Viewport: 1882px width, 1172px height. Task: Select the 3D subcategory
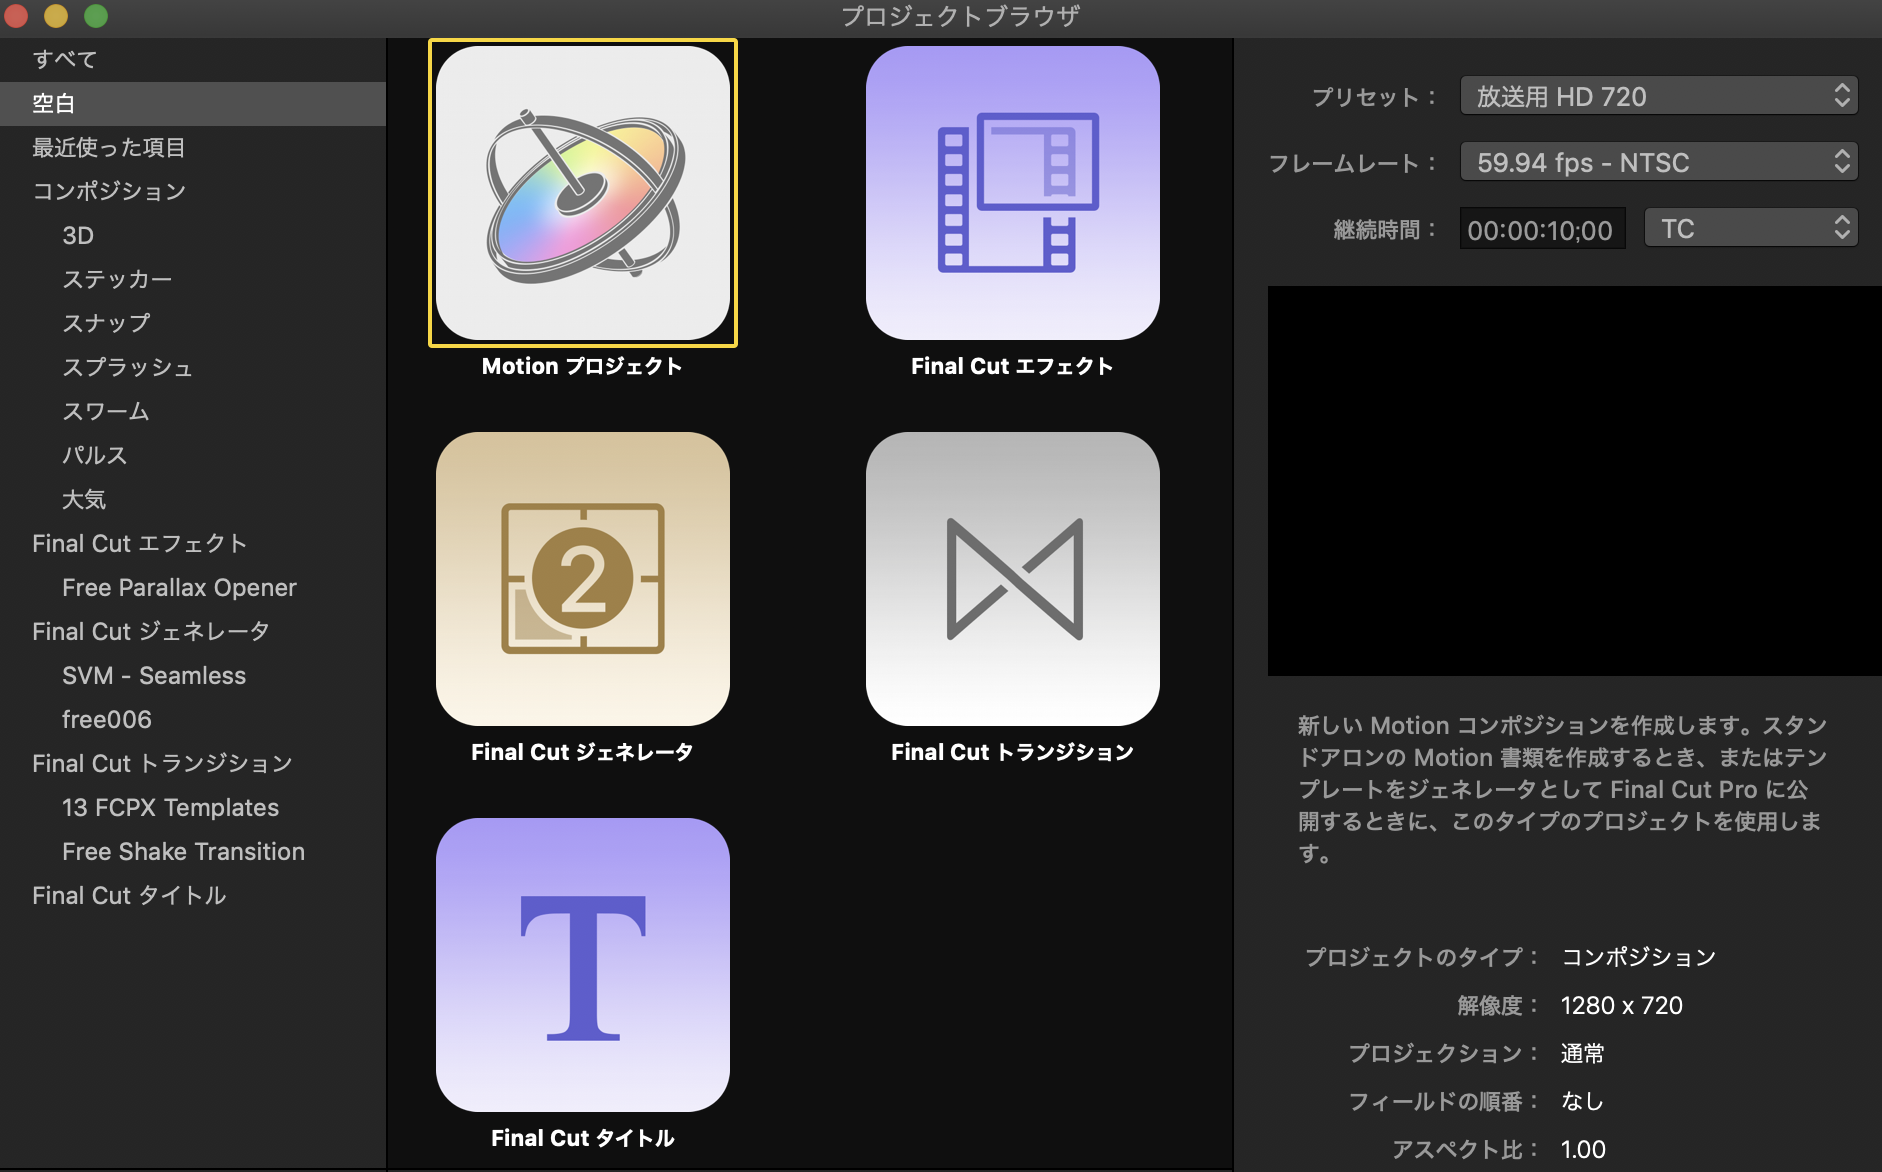click(x=193, y=236)
